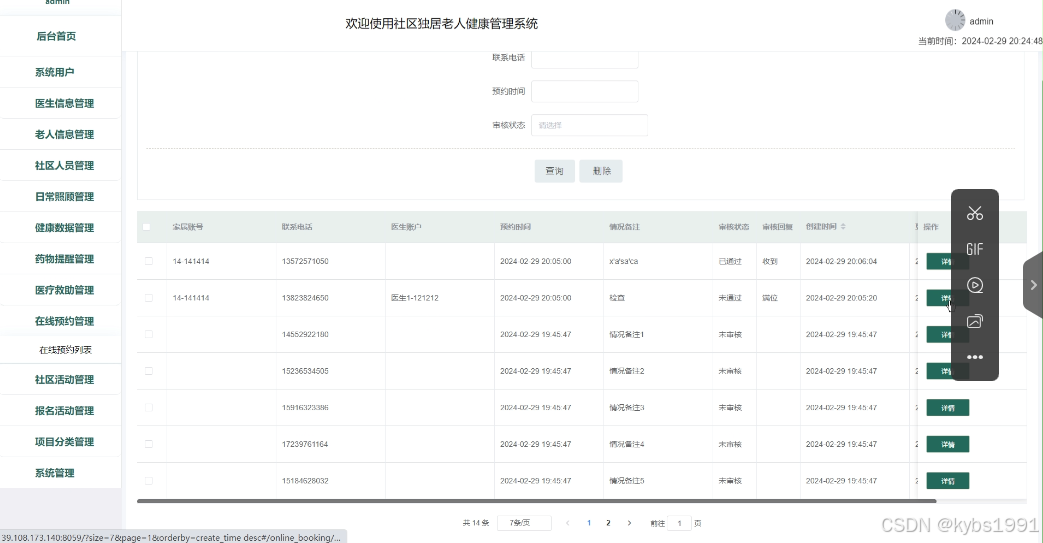This screenshot has height=543, width=1043.
Task: Click the screen record play icon
Action: click(974, 285)
